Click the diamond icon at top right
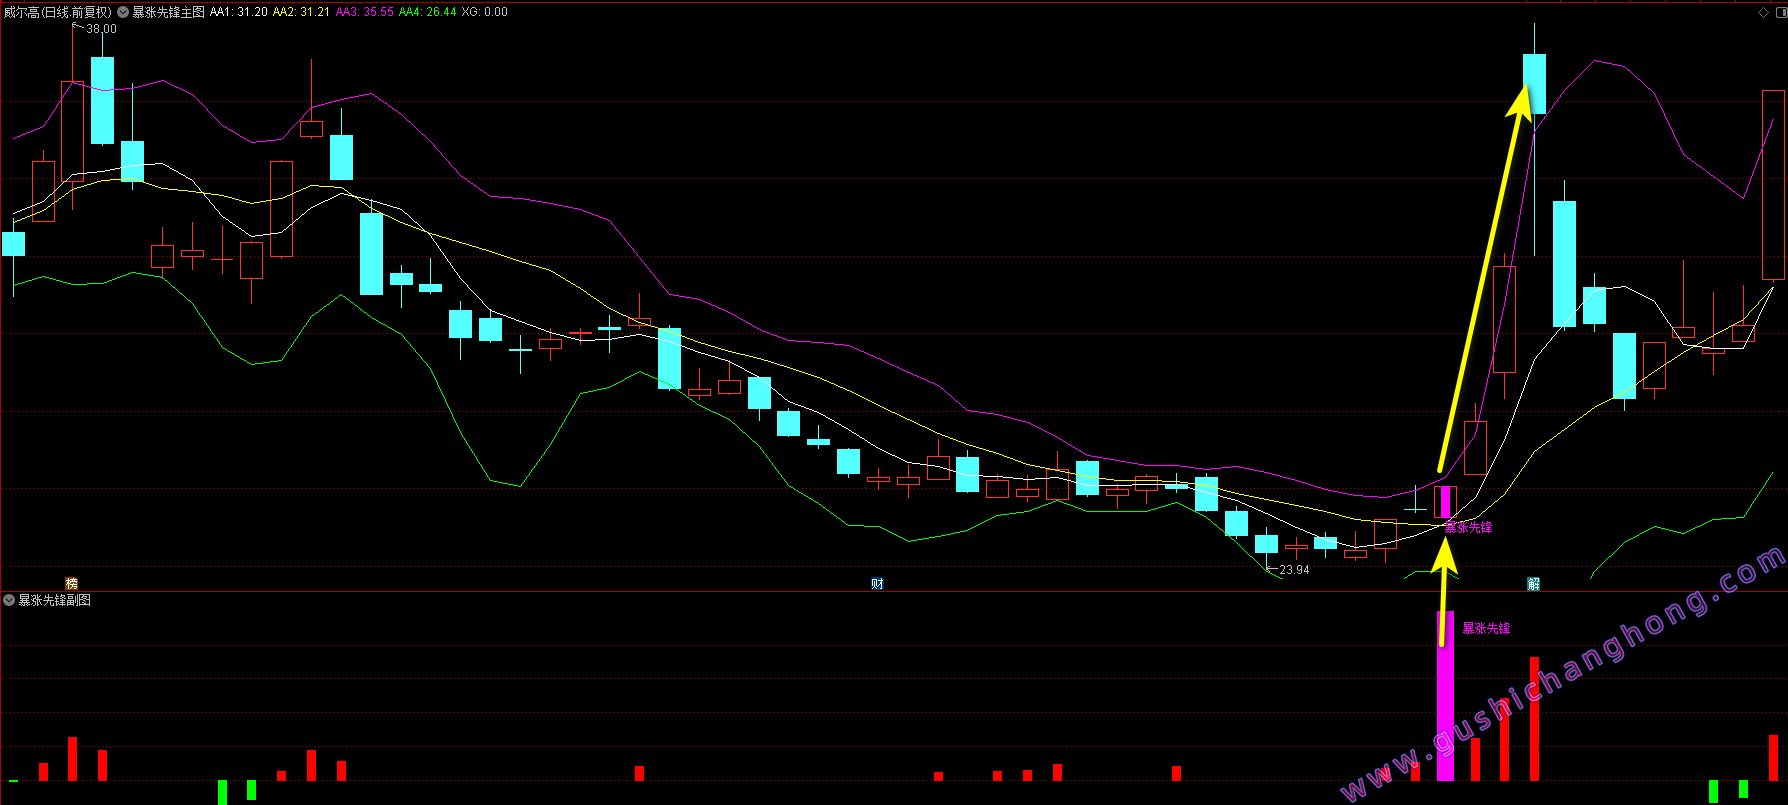Image resolution: width=1788 pixels, height=805 pixels. coord(1763,12)
